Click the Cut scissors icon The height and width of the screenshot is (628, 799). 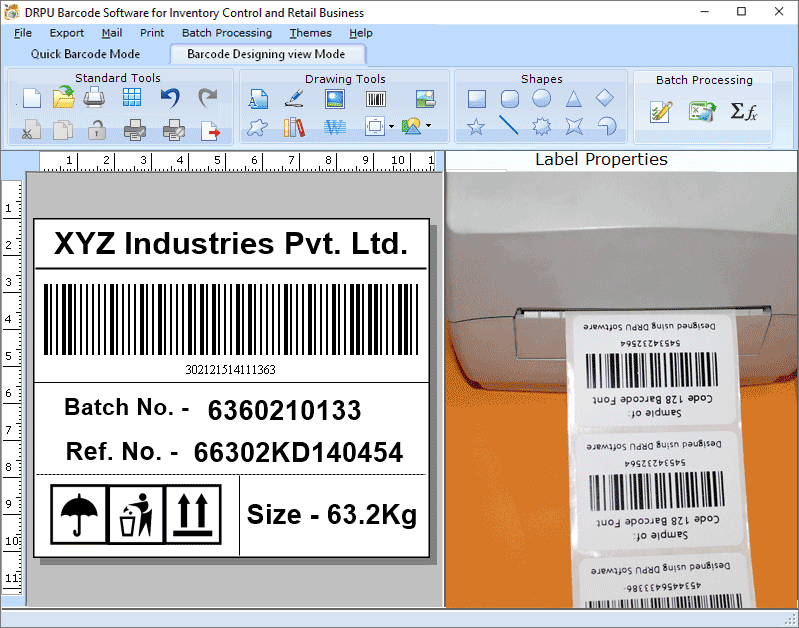point(32,130)
